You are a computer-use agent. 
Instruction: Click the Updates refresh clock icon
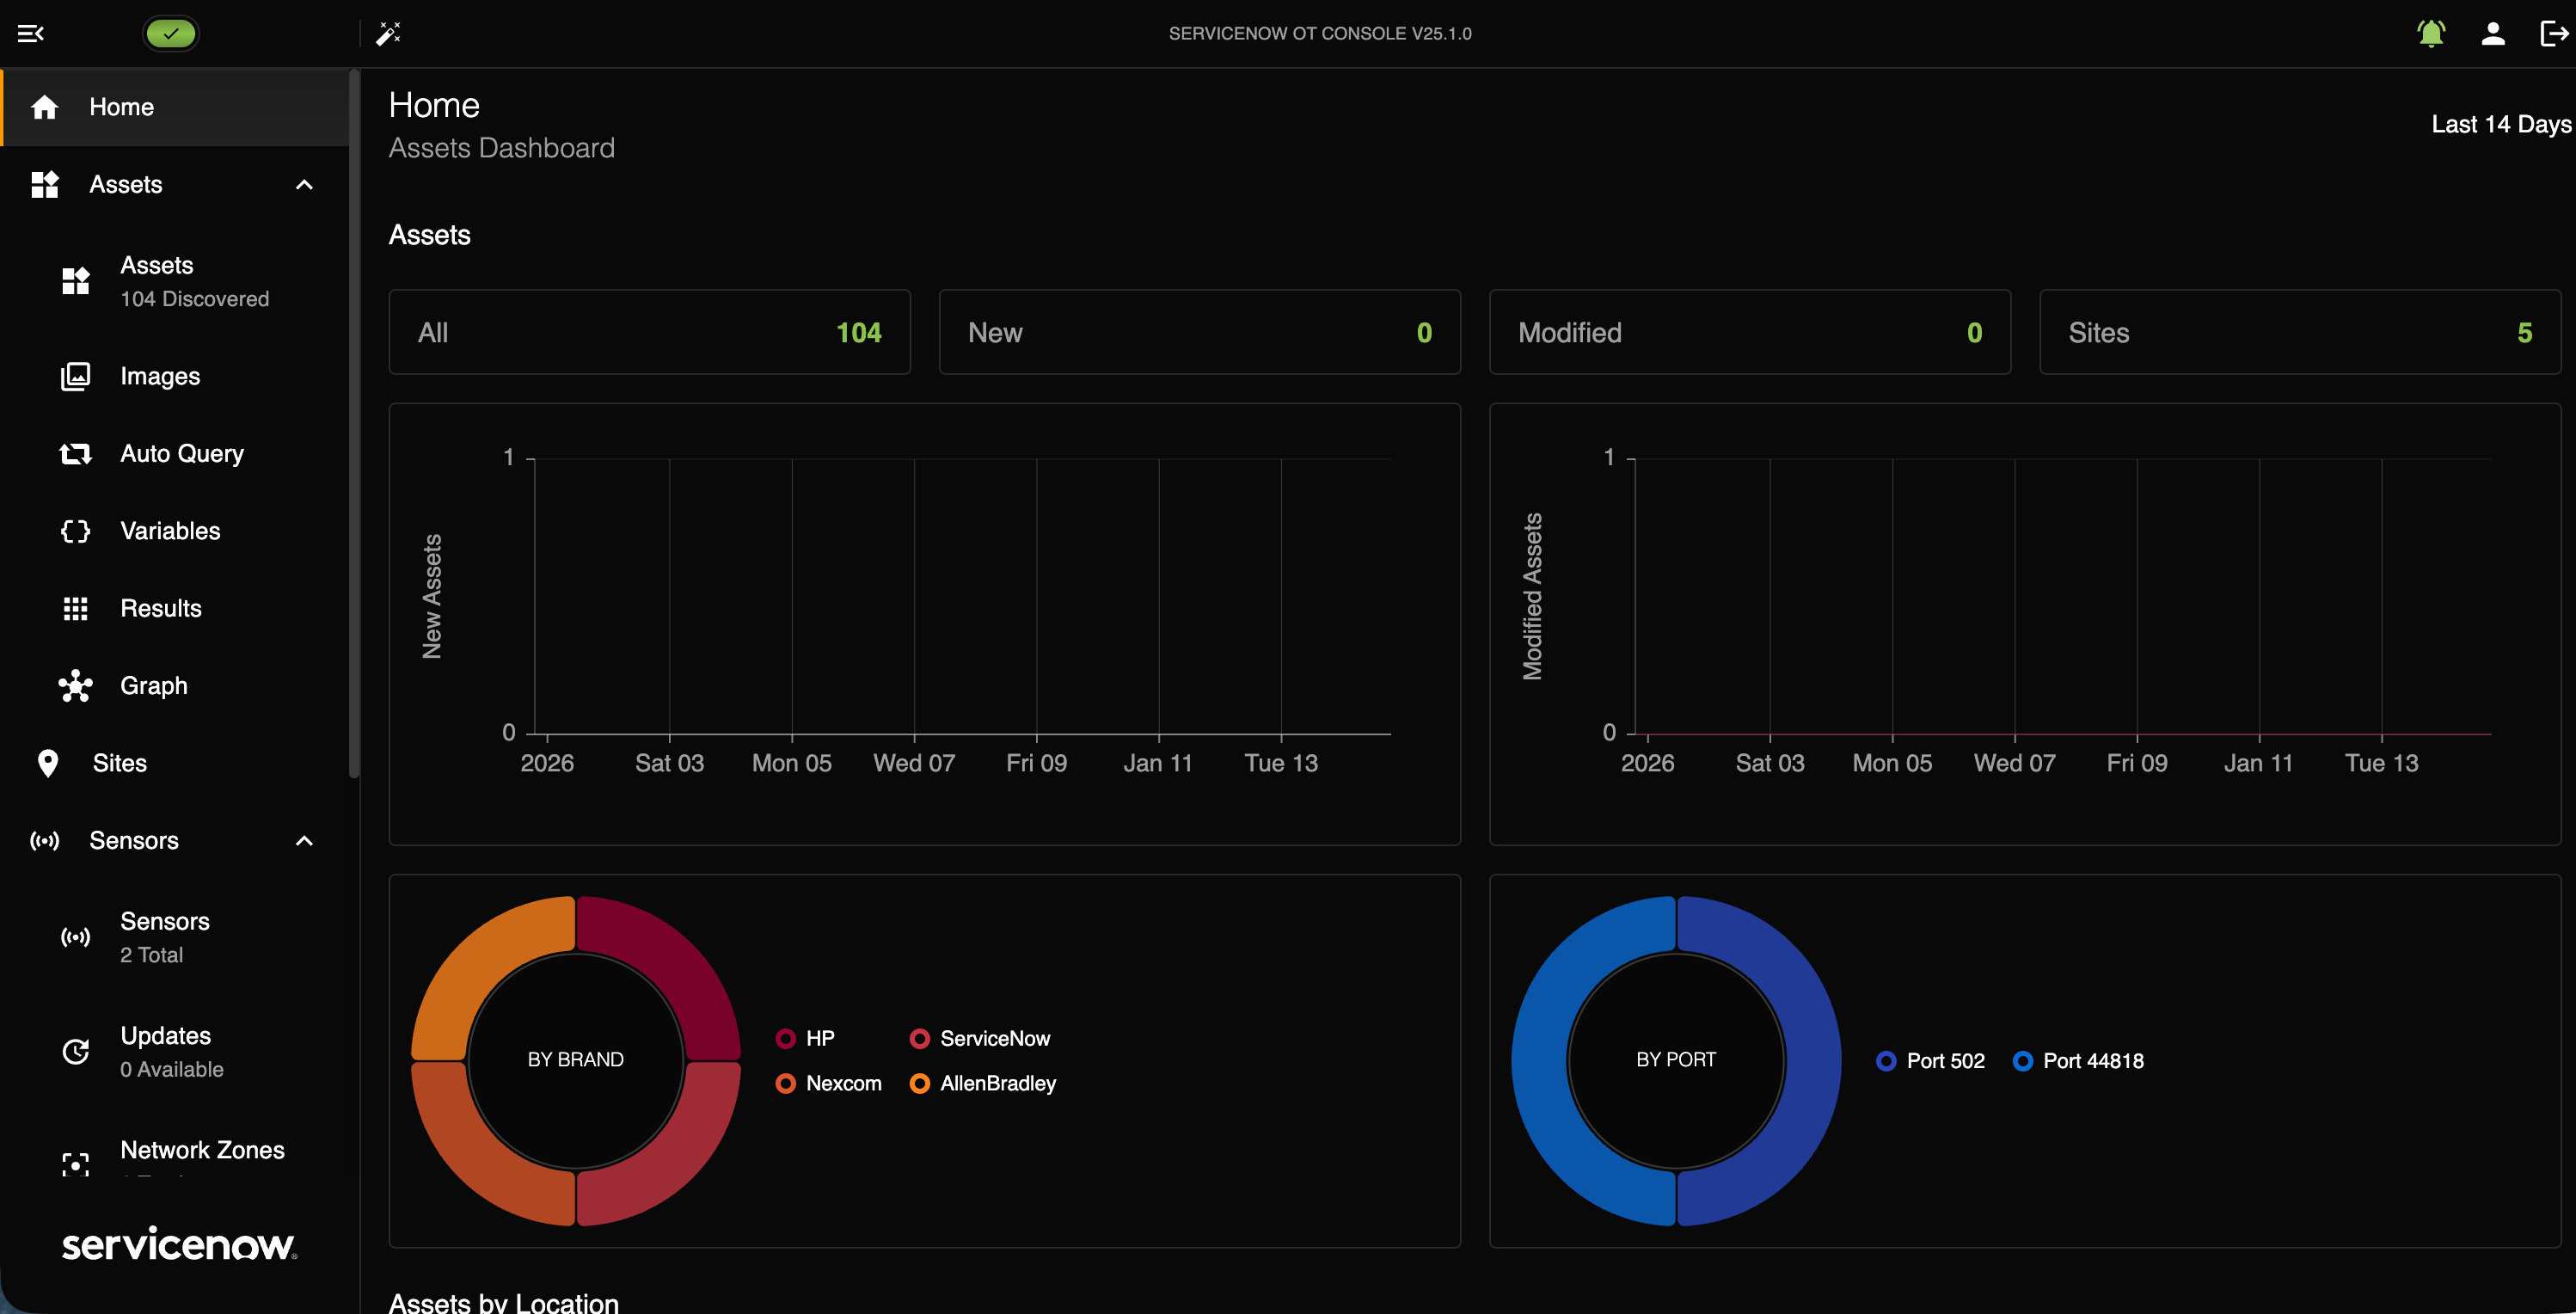76,1052
